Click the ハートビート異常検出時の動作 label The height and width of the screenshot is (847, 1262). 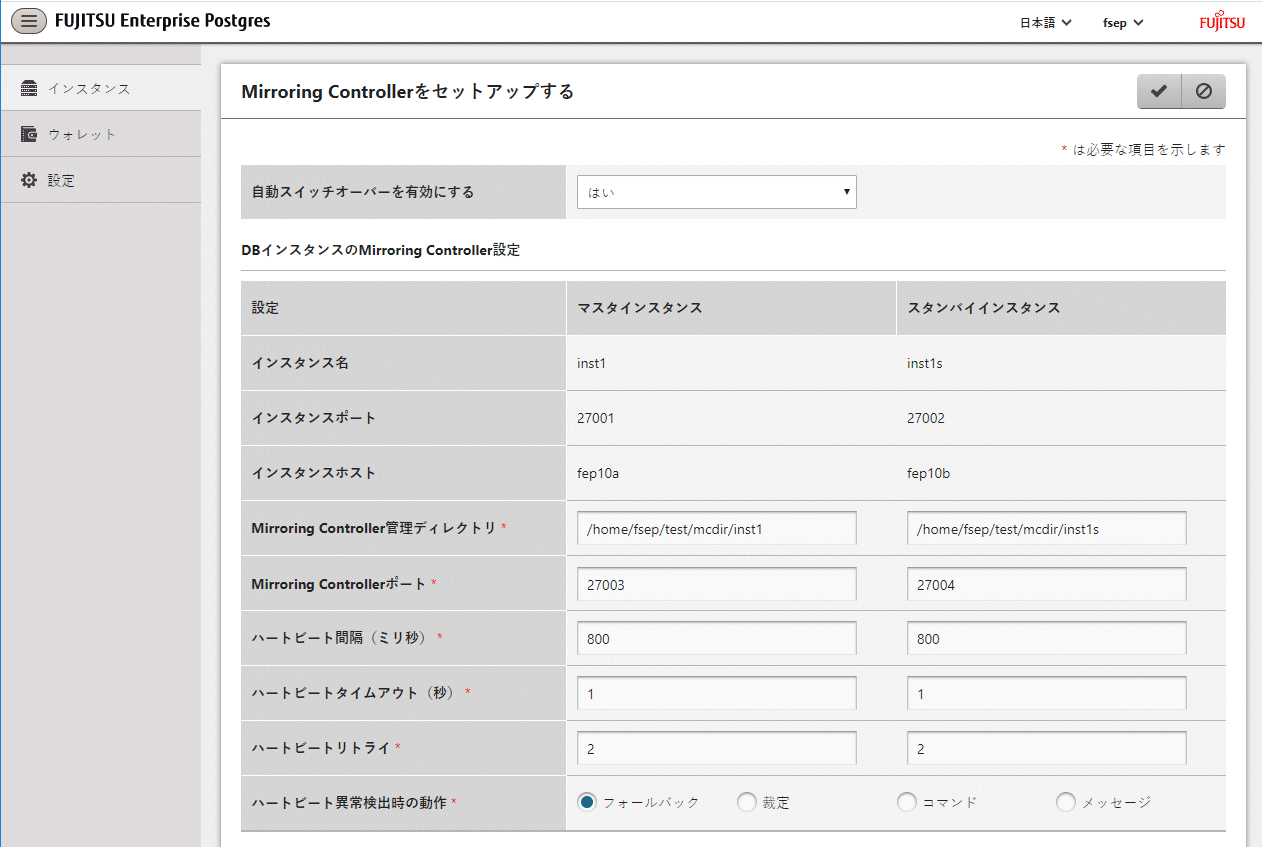(349, 802)
